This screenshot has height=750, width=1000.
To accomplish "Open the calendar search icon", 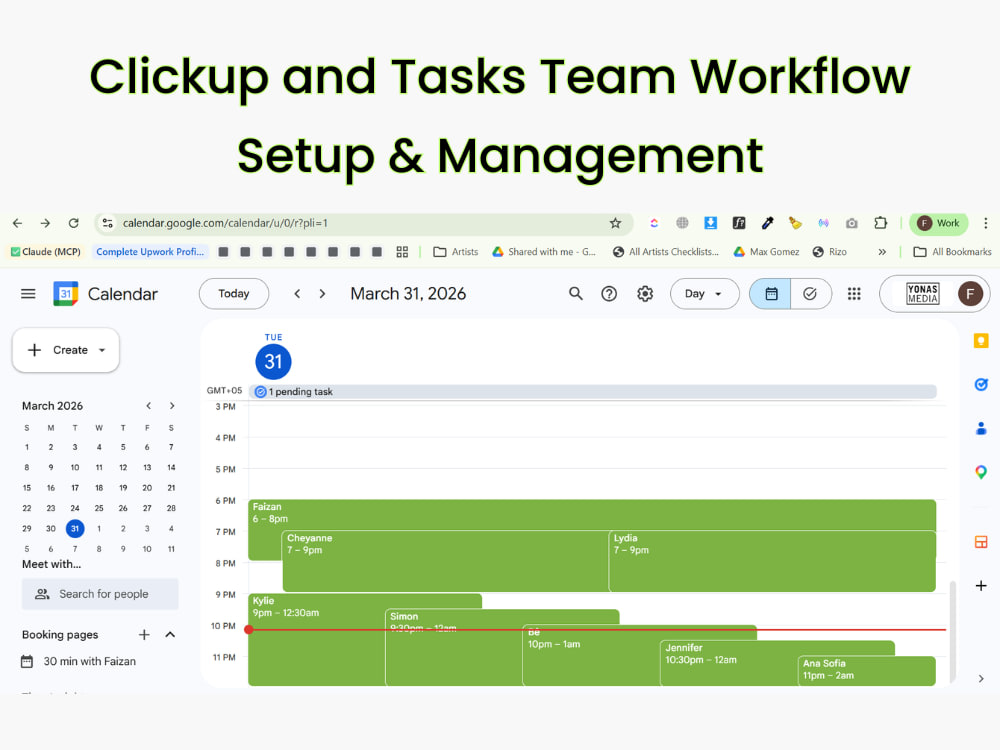I will 575,293.
